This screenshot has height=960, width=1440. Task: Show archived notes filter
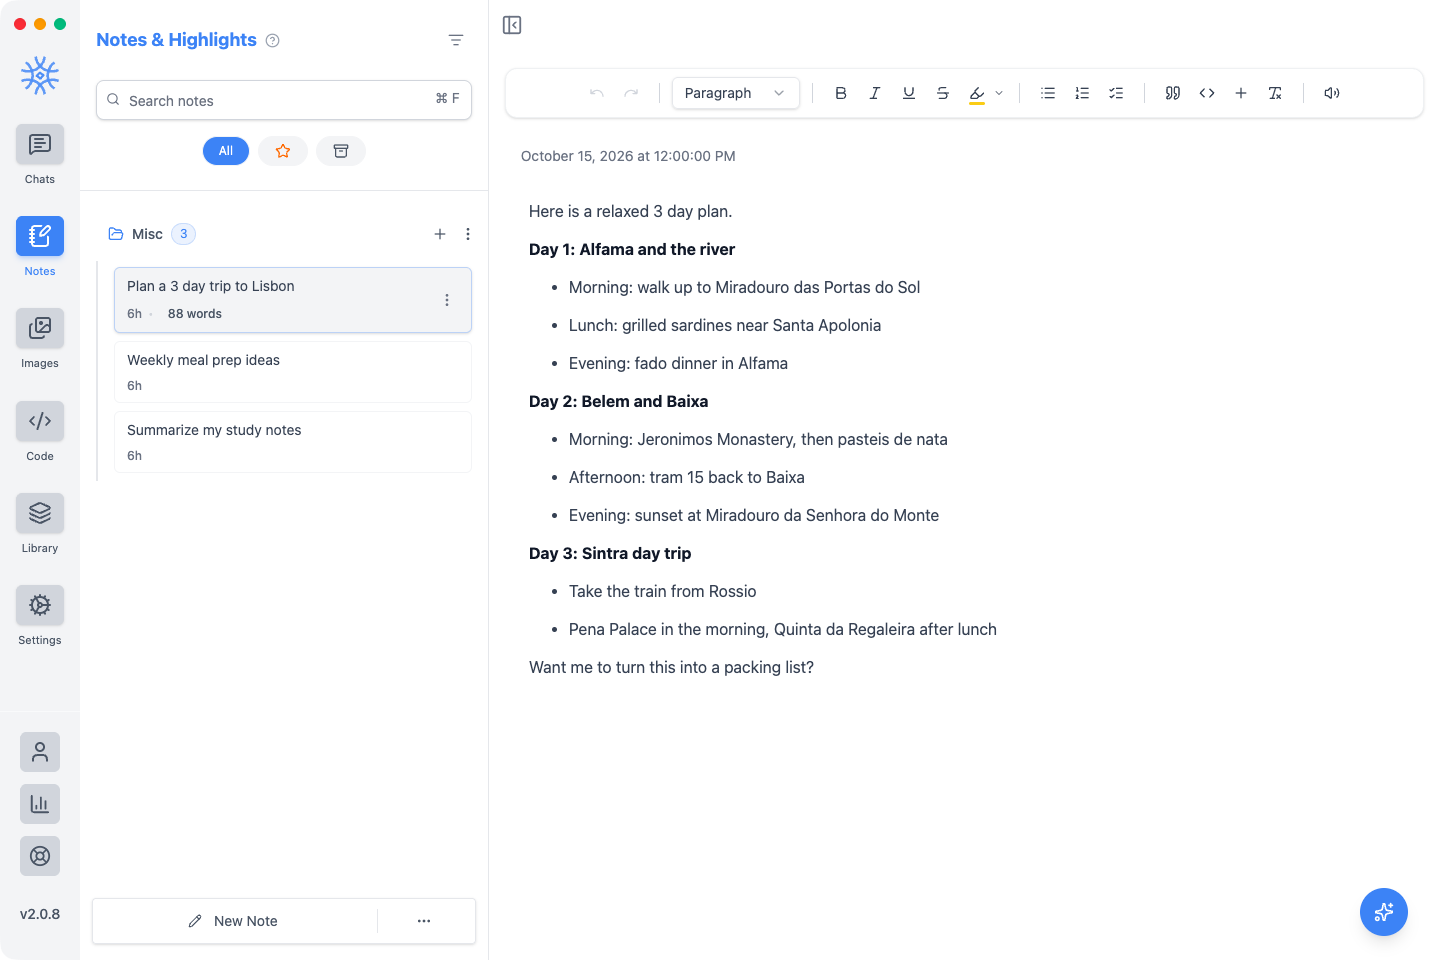click(x=341, y=151)
